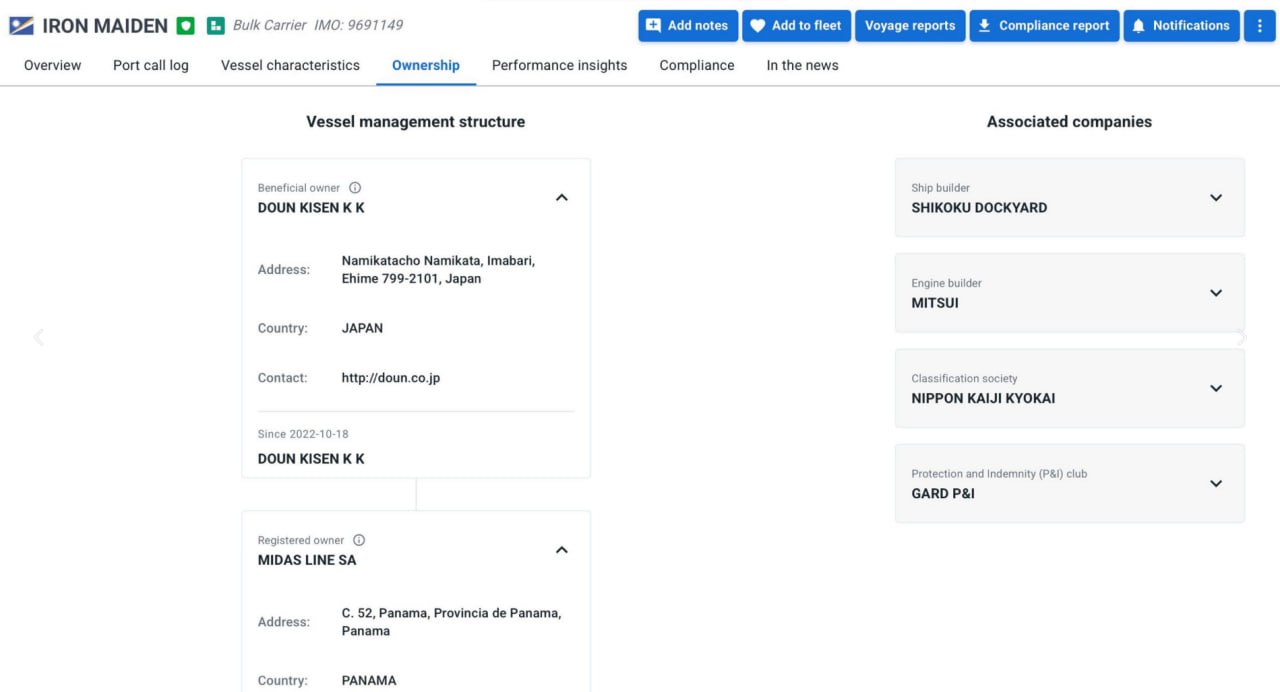Collapse the MIDAS LINE SA registered owner card
The image size is (1280, 692).
562,550
